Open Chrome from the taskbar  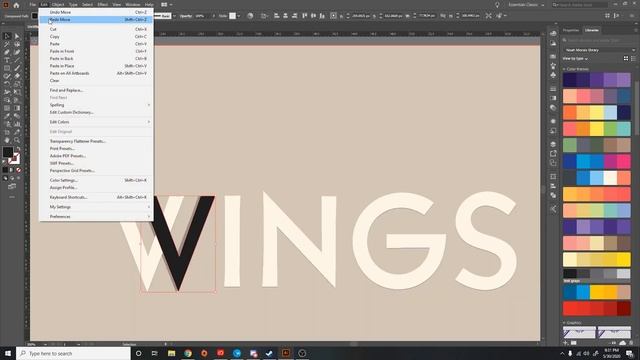pyautogui.click(x=188, y=353)
